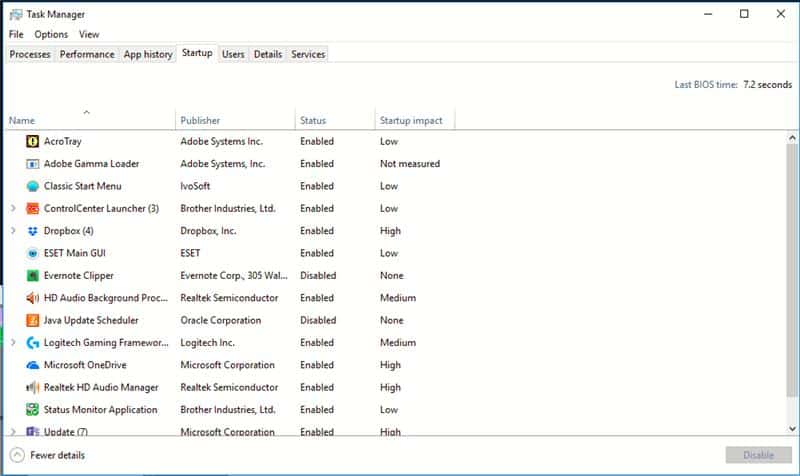Select the Realtek HD Audio Manager icon
800x476 pixels.
[x=32, y=388]
